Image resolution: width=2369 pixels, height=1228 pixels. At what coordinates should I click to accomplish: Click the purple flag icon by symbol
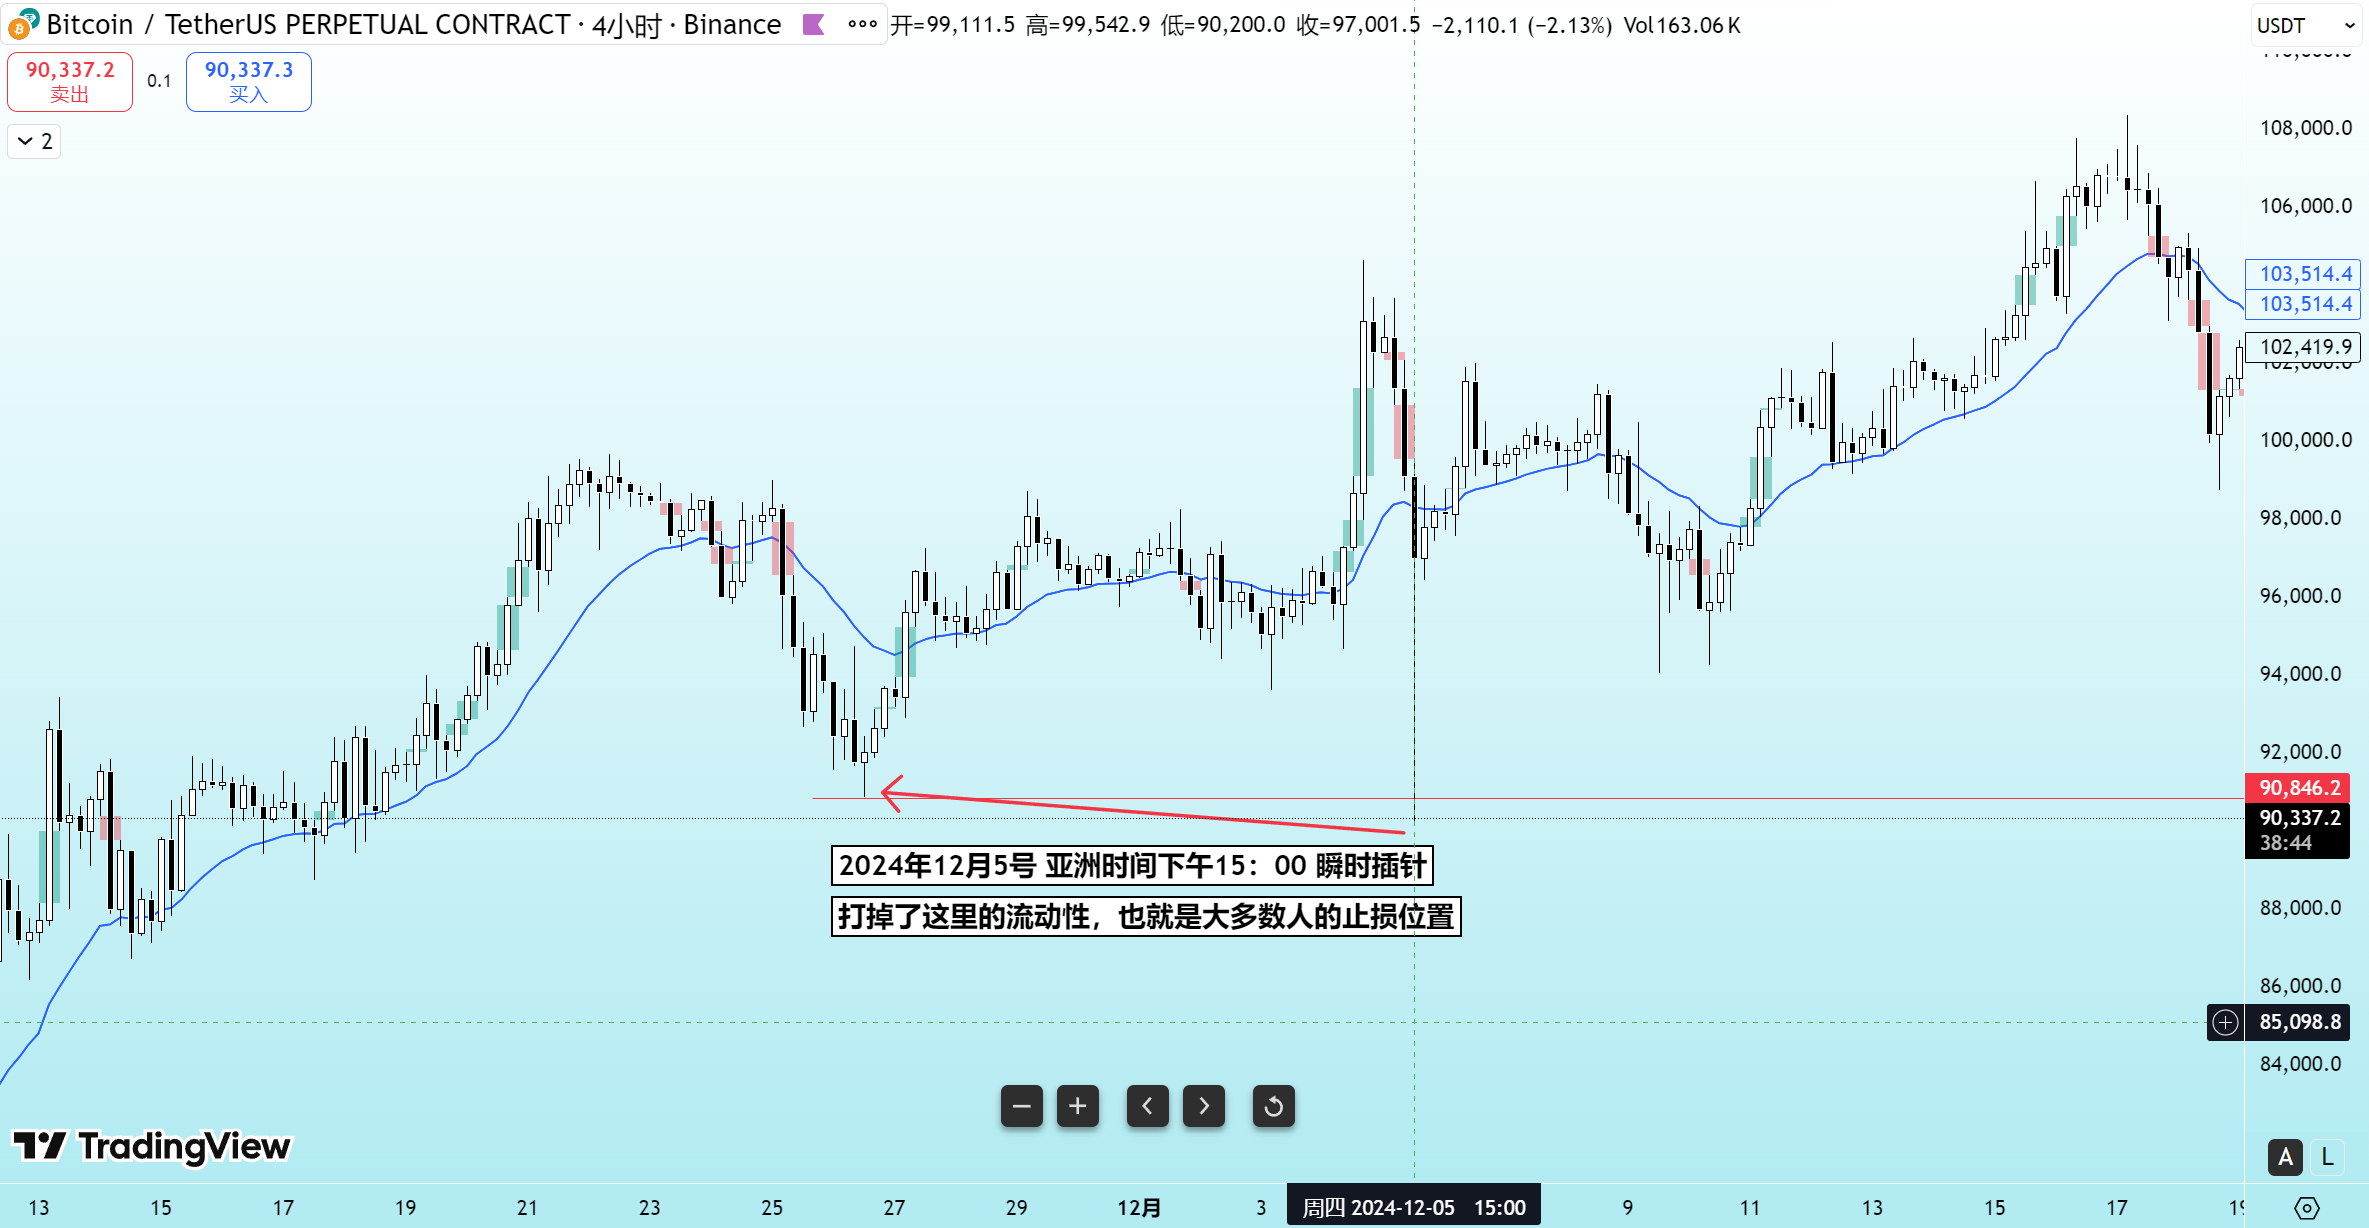(814, 25)
